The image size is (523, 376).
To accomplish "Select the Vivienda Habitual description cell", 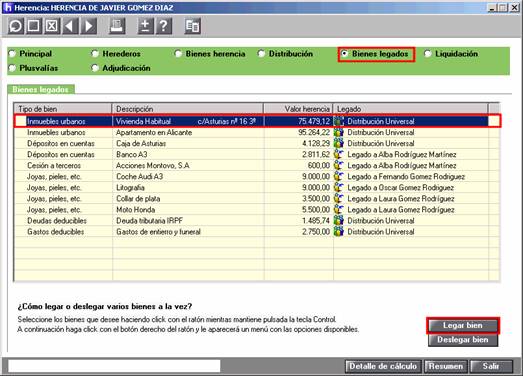I will coord(188,121).
